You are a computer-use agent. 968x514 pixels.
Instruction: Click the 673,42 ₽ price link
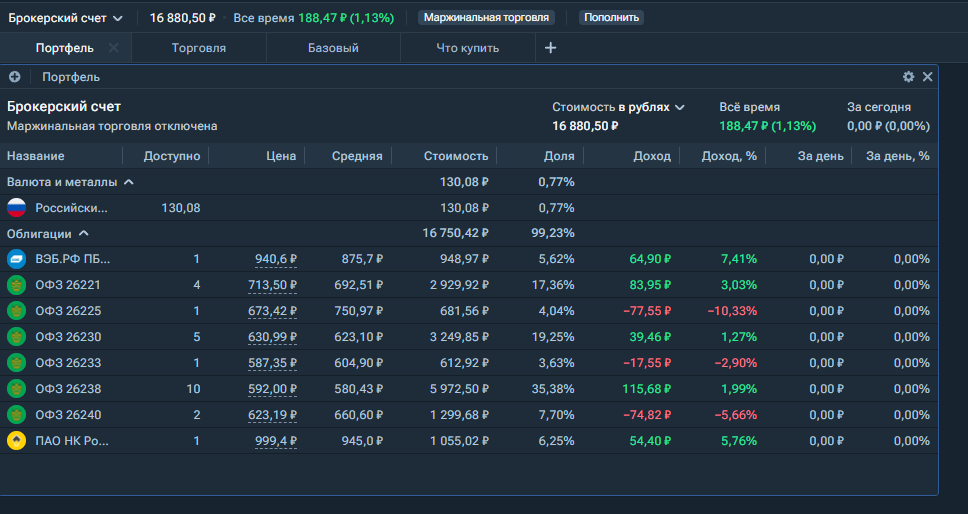pyautogui.click(x=272, y=311)
